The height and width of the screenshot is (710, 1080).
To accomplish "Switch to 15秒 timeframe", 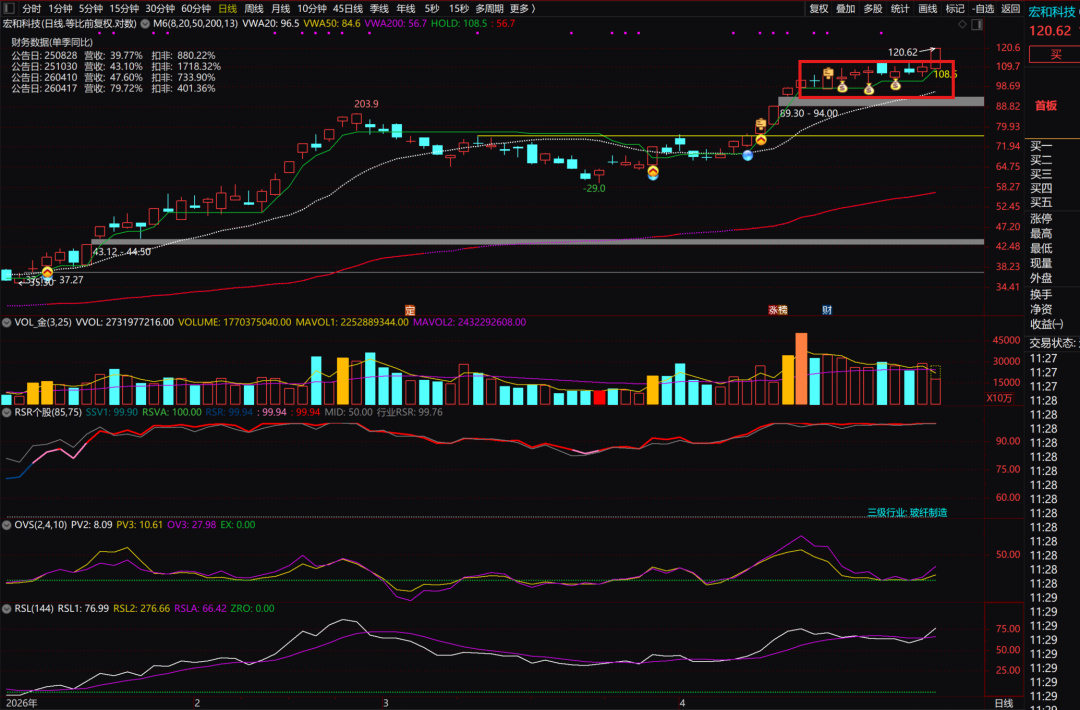I will (459, 8).
